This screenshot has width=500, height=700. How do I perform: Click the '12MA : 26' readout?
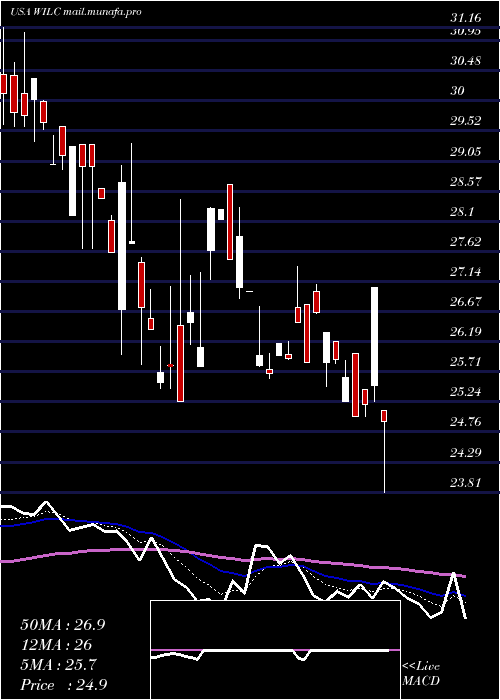(x=56, y=645)
